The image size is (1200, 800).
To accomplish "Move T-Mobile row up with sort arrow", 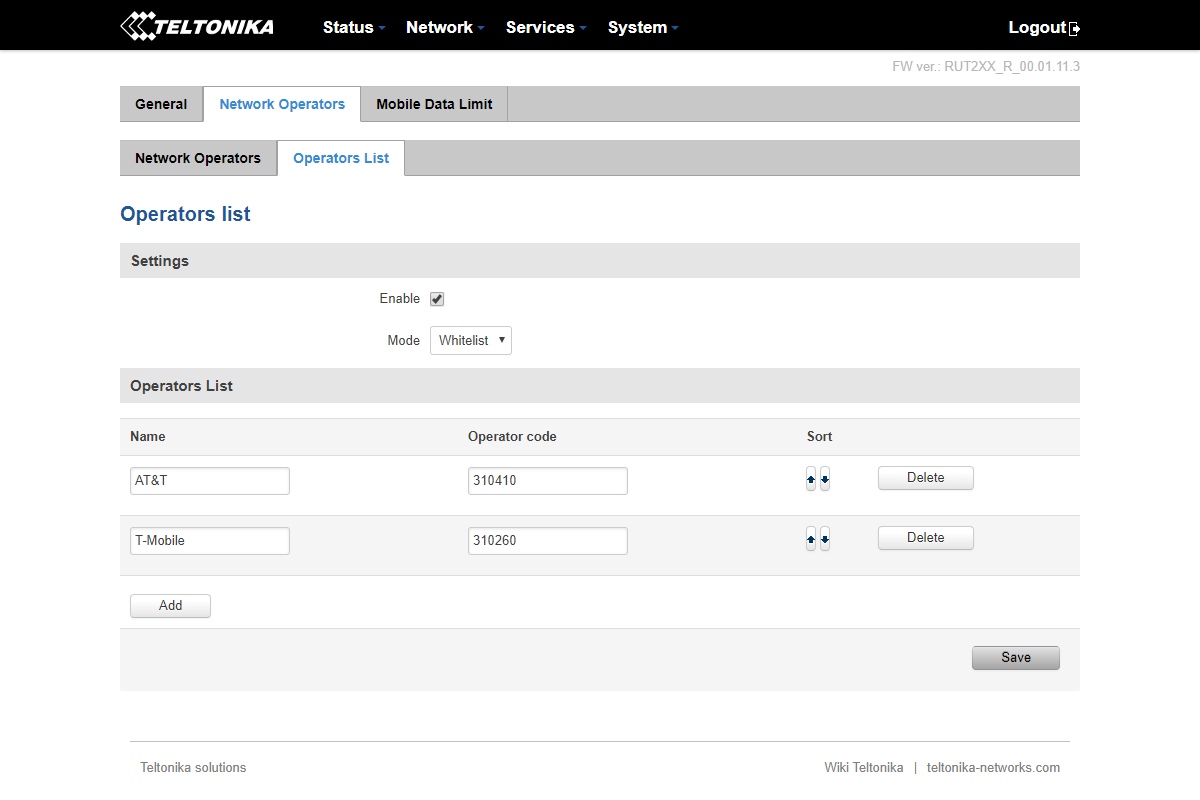I will (811, 540).
